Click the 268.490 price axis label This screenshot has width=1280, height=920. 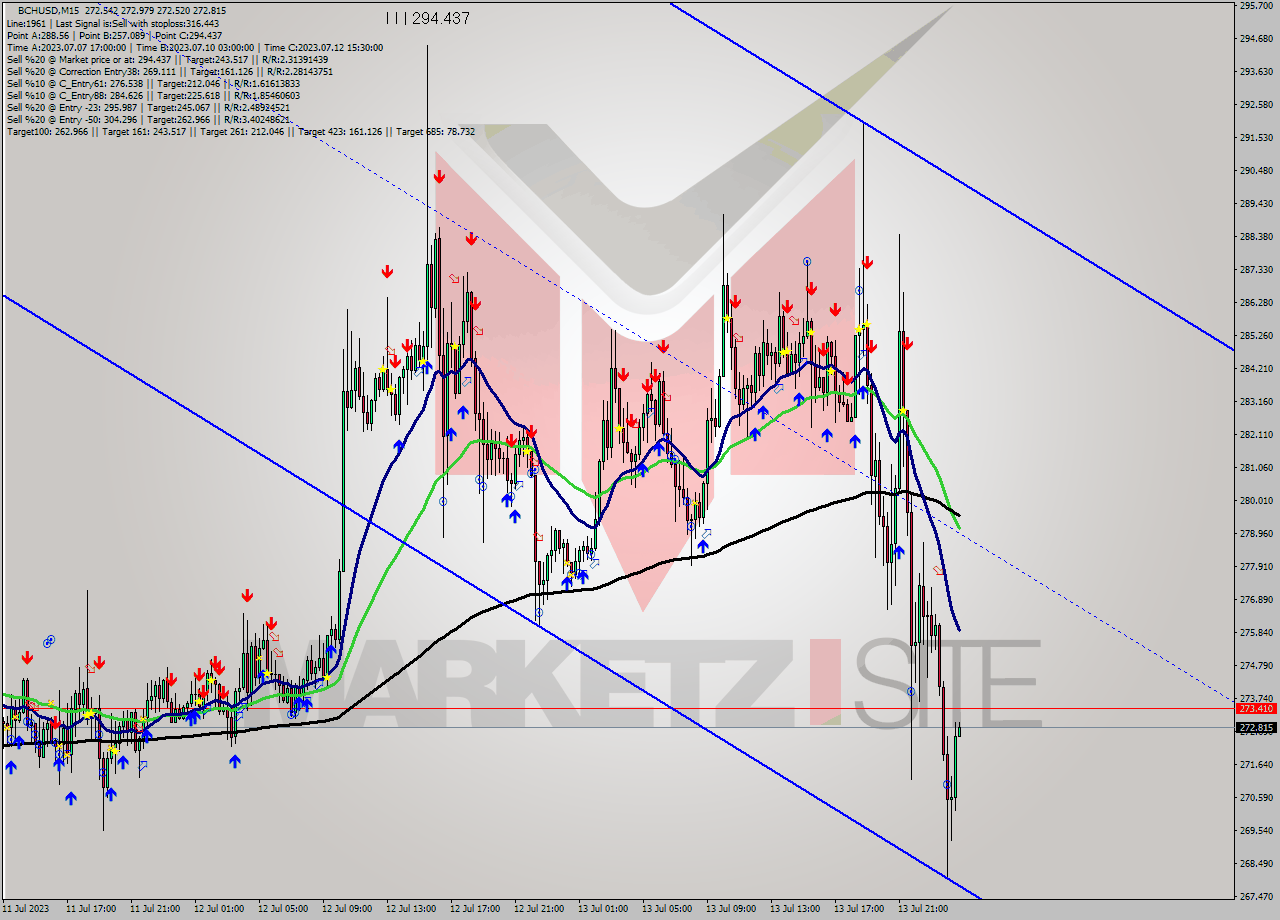tap(1256, 864)
